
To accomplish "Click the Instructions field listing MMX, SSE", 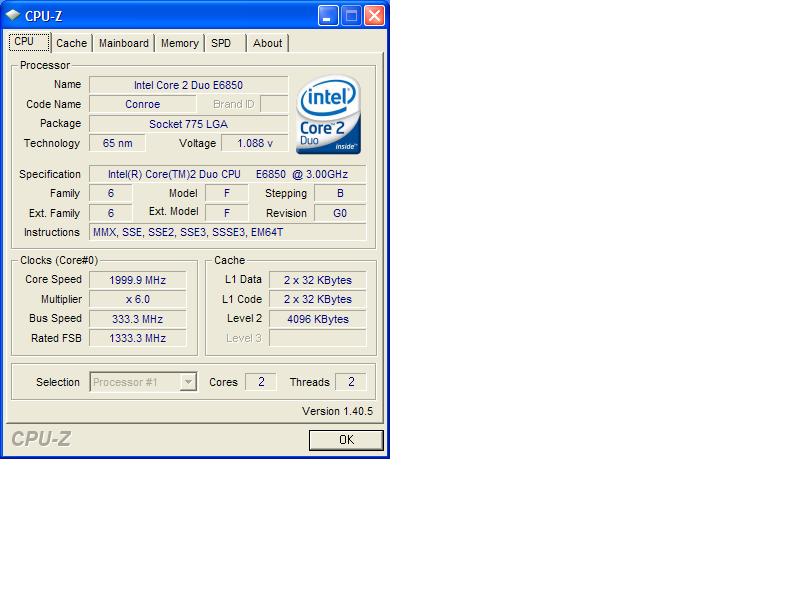I will coord(227,232).
